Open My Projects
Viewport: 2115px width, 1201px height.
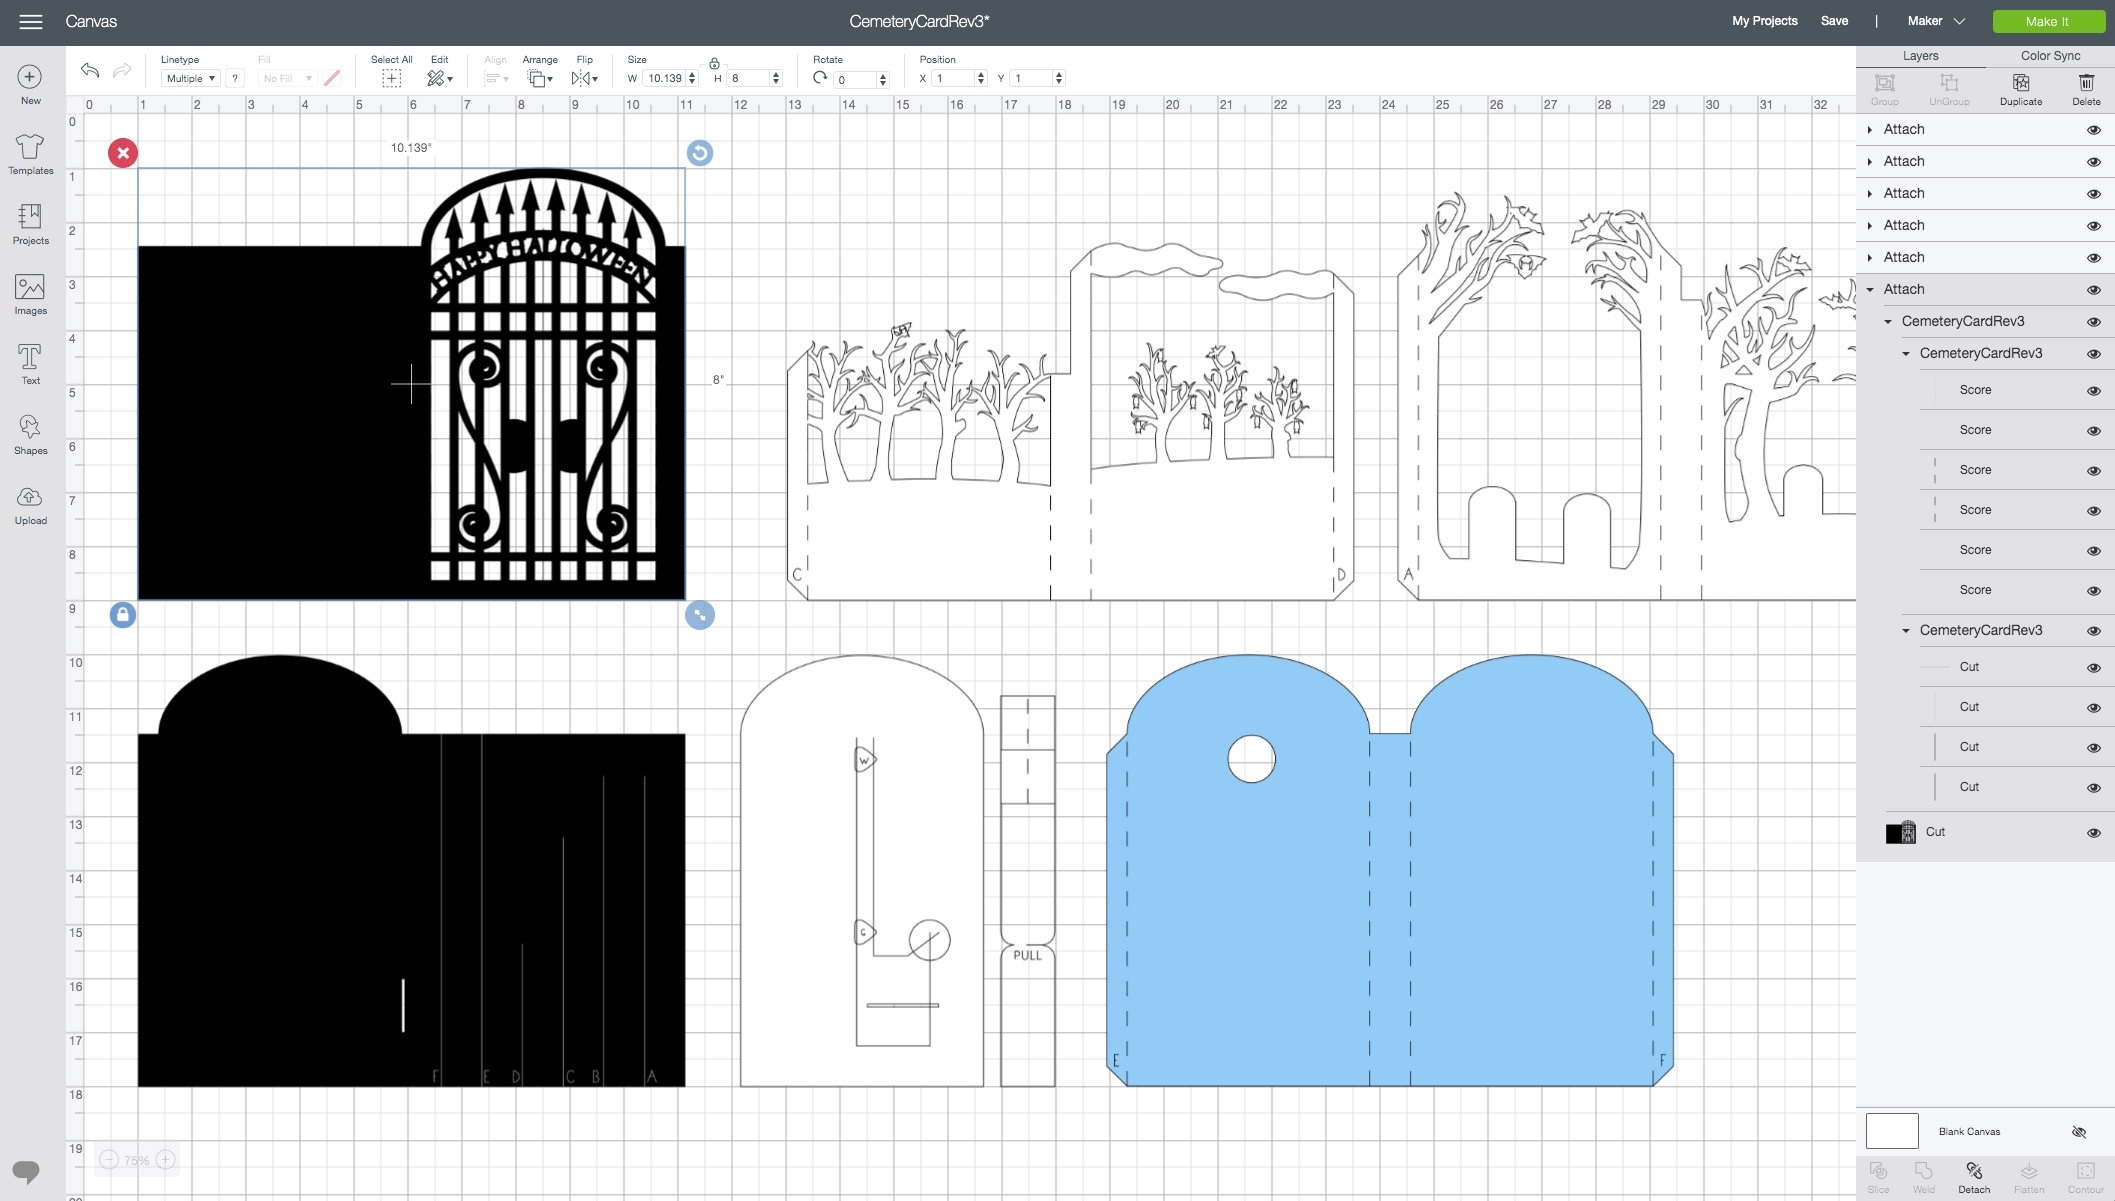[1764, 21]
